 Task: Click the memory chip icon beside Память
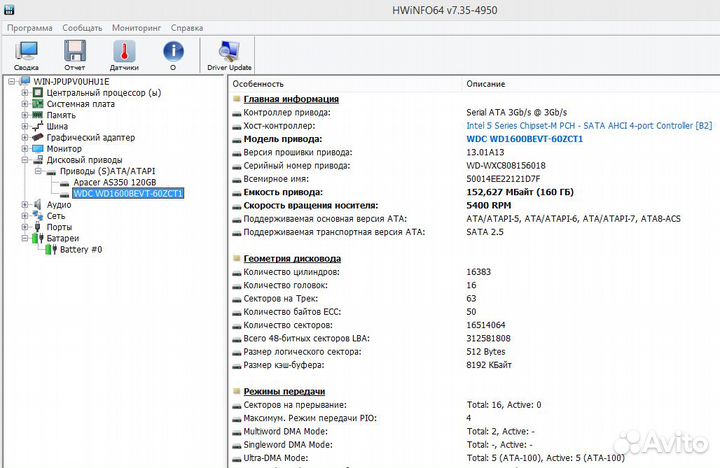(x=38, y=115)
